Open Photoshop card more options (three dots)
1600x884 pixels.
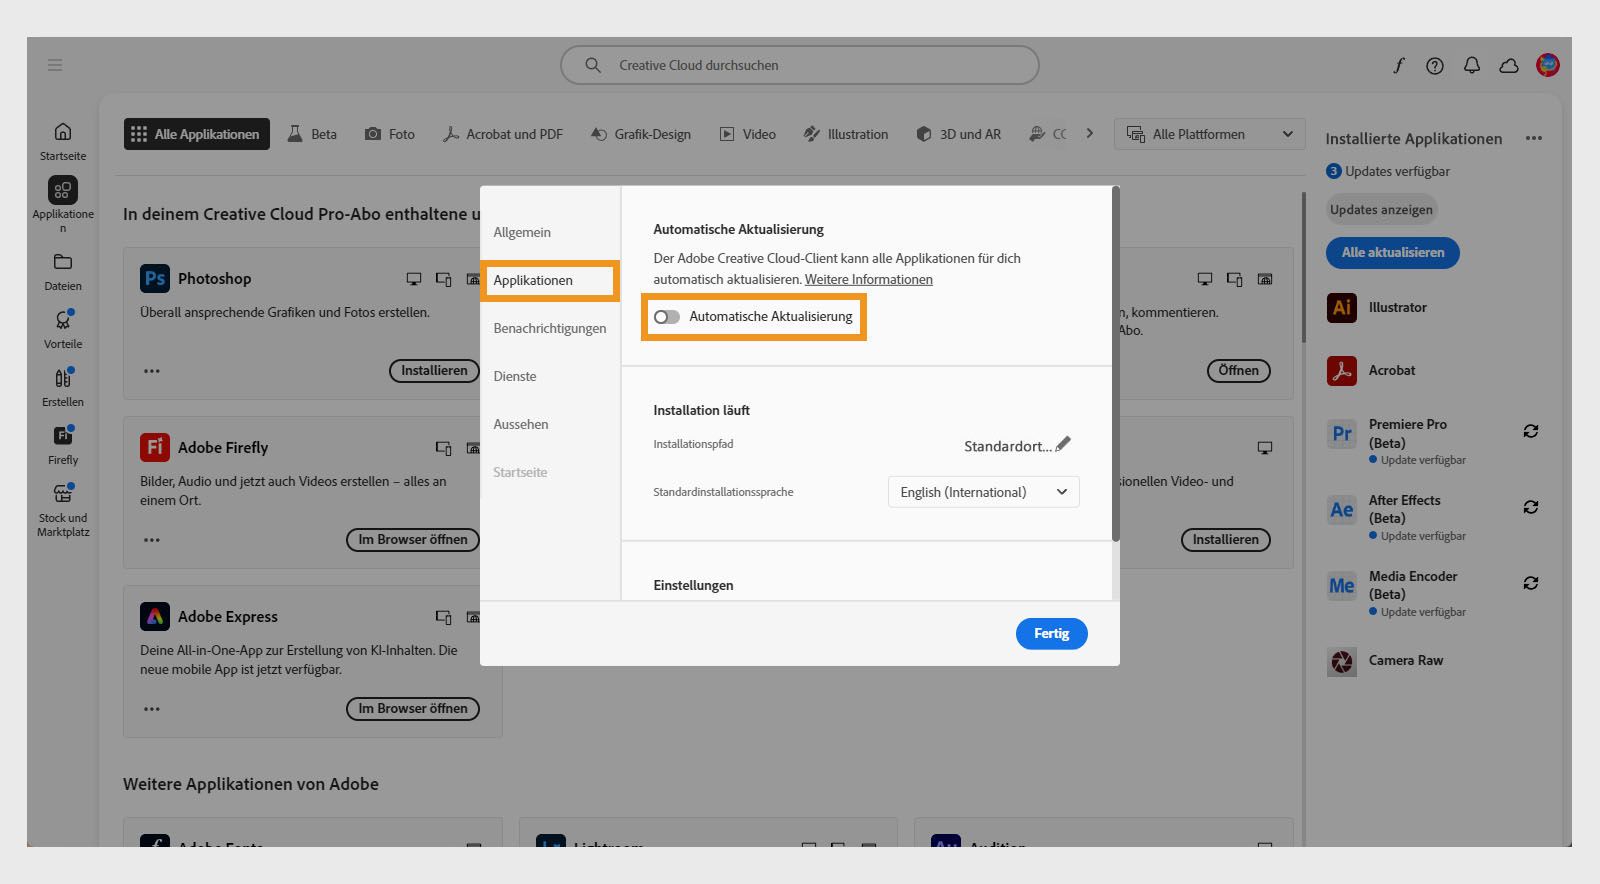click(152, 371)
